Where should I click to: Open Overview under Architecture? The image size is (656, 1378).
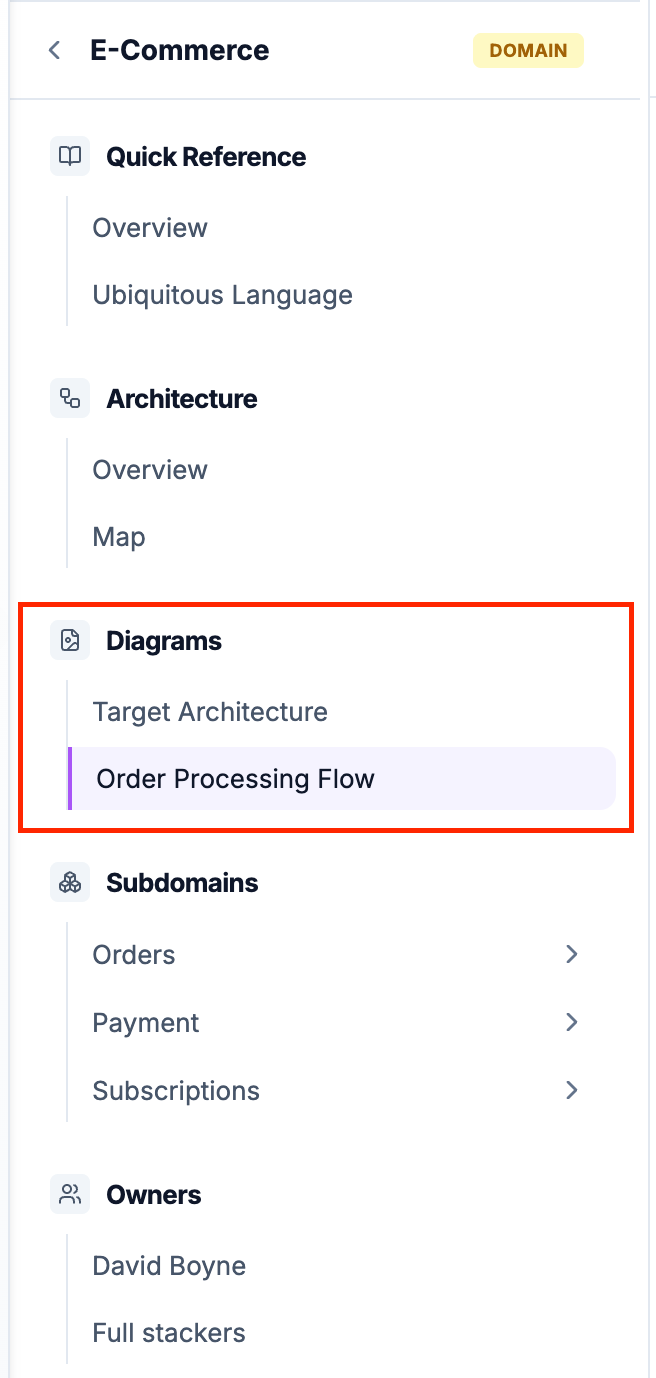[x=150, y=470]
